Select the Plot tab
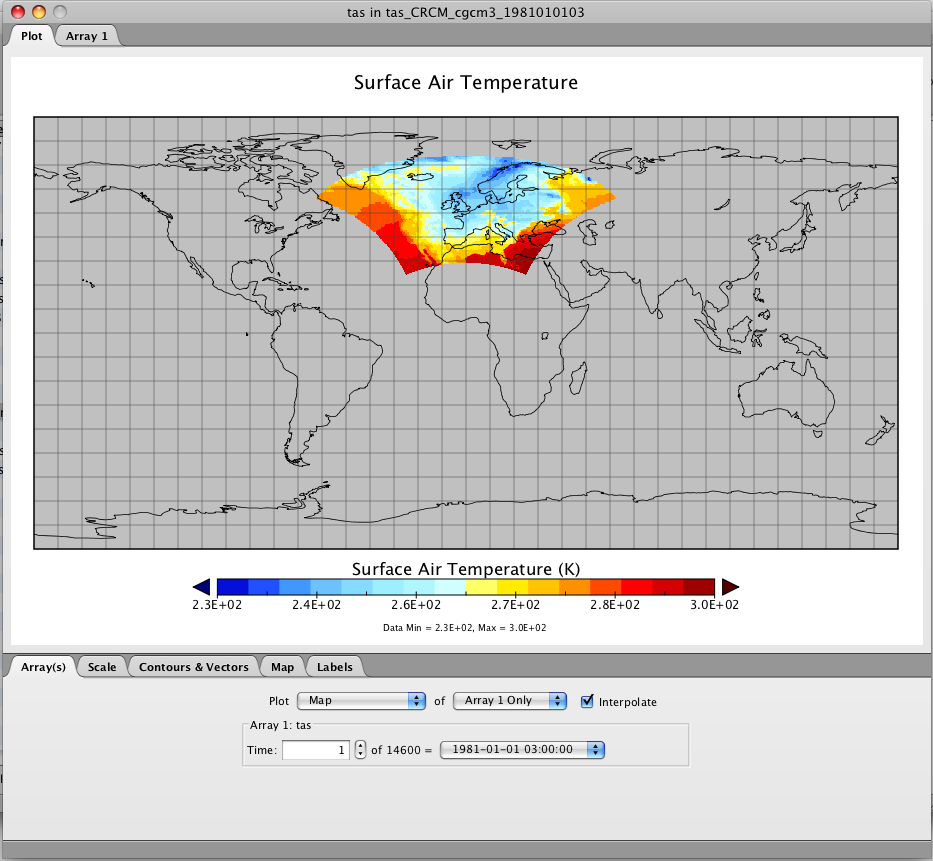 click(31, 36)
